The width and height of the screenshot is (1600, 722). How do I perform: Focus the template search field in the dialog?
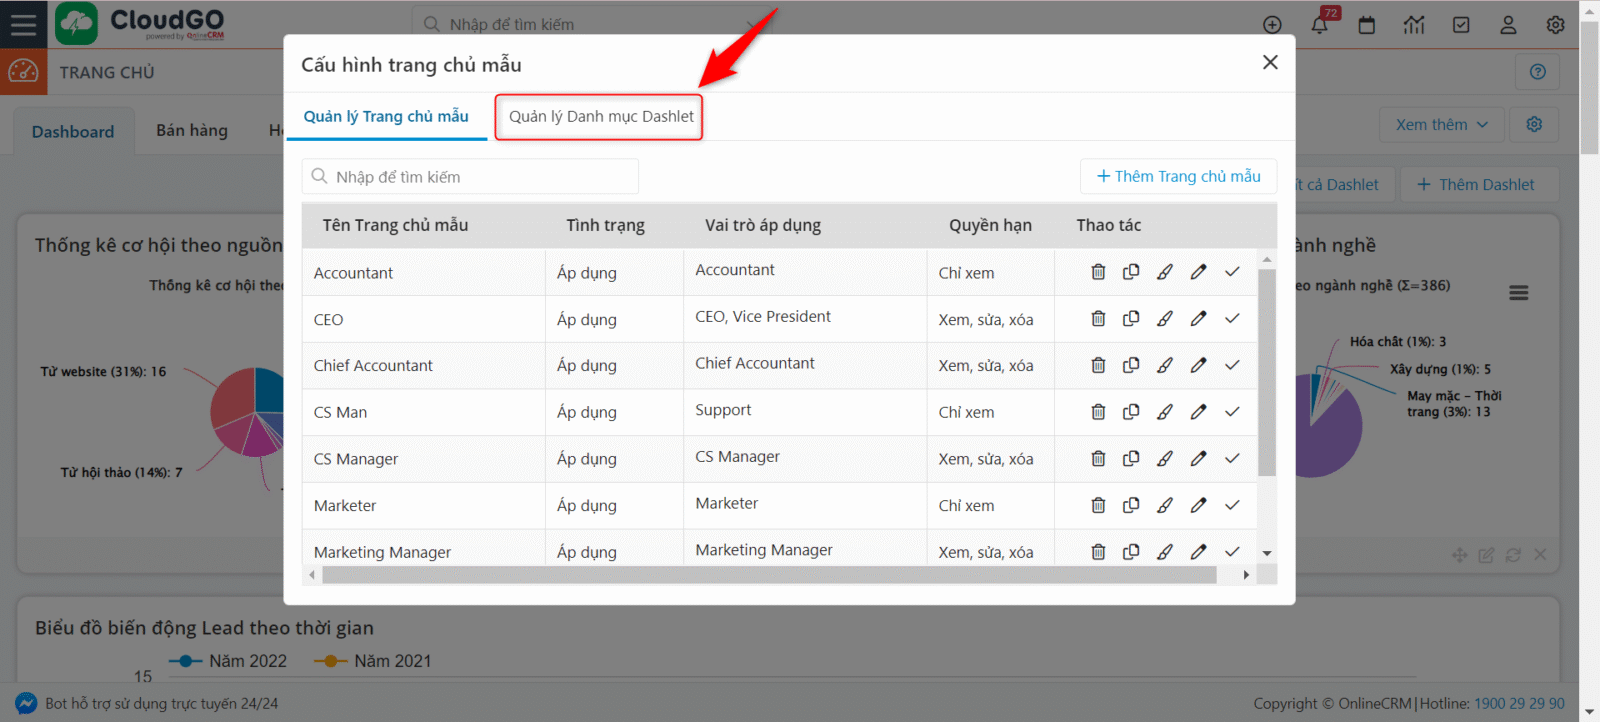pos(470,177)
